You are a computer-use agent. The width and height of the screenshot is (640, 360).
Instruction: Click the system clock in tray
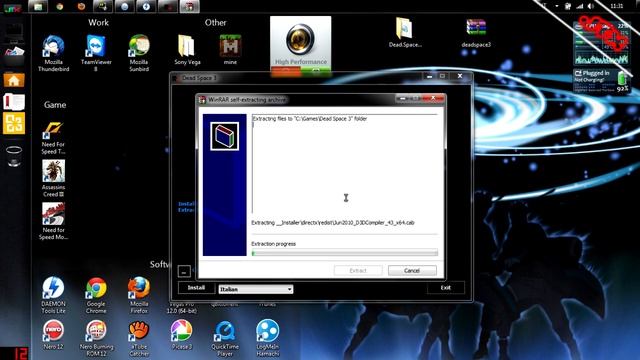617,6
